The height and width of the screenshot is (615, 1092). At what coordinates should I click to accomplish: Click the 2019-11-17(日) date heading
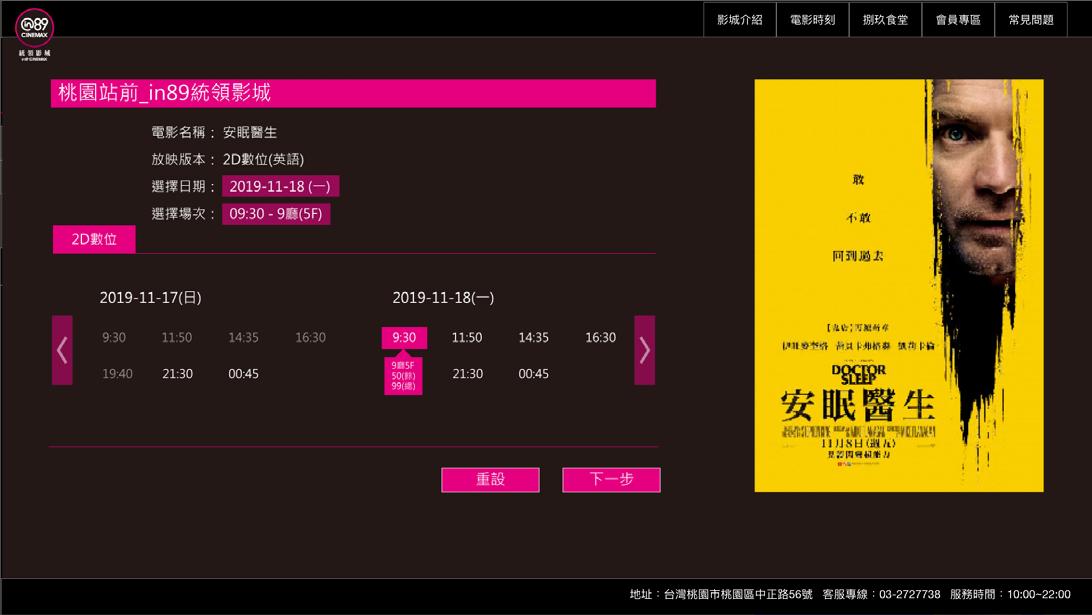(x=150, y=298)
